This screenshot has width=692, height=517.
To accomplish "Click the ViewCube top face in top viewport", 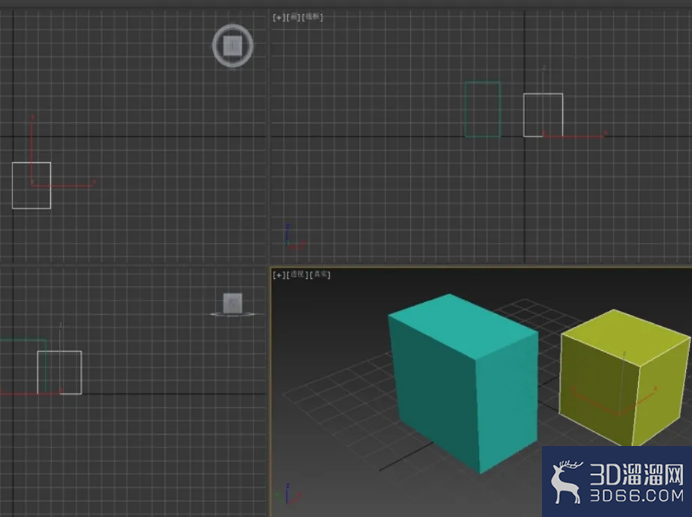I will pyautogui.click(x=232, y=45).
